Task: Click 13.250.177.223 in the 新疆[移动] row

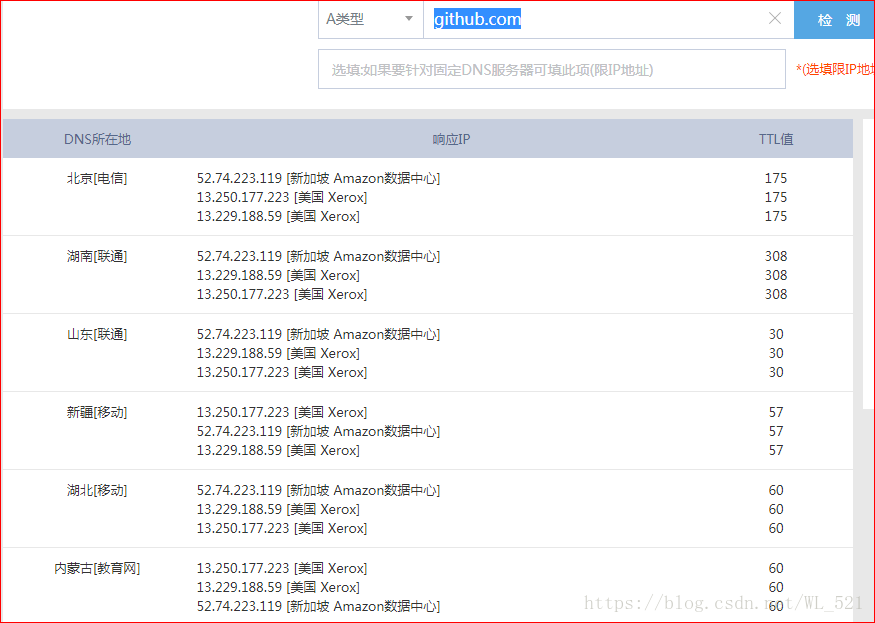Action: [x=243, y=413]
